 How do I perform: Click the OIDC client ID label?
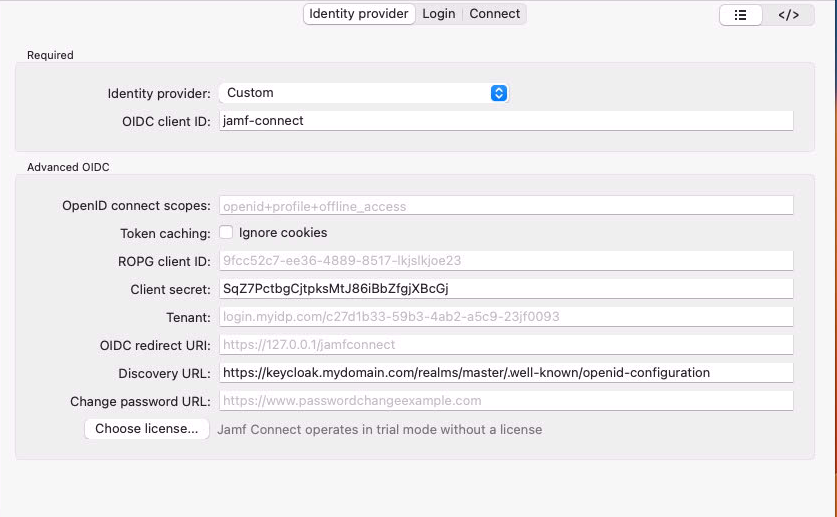(x=167, y=122)
